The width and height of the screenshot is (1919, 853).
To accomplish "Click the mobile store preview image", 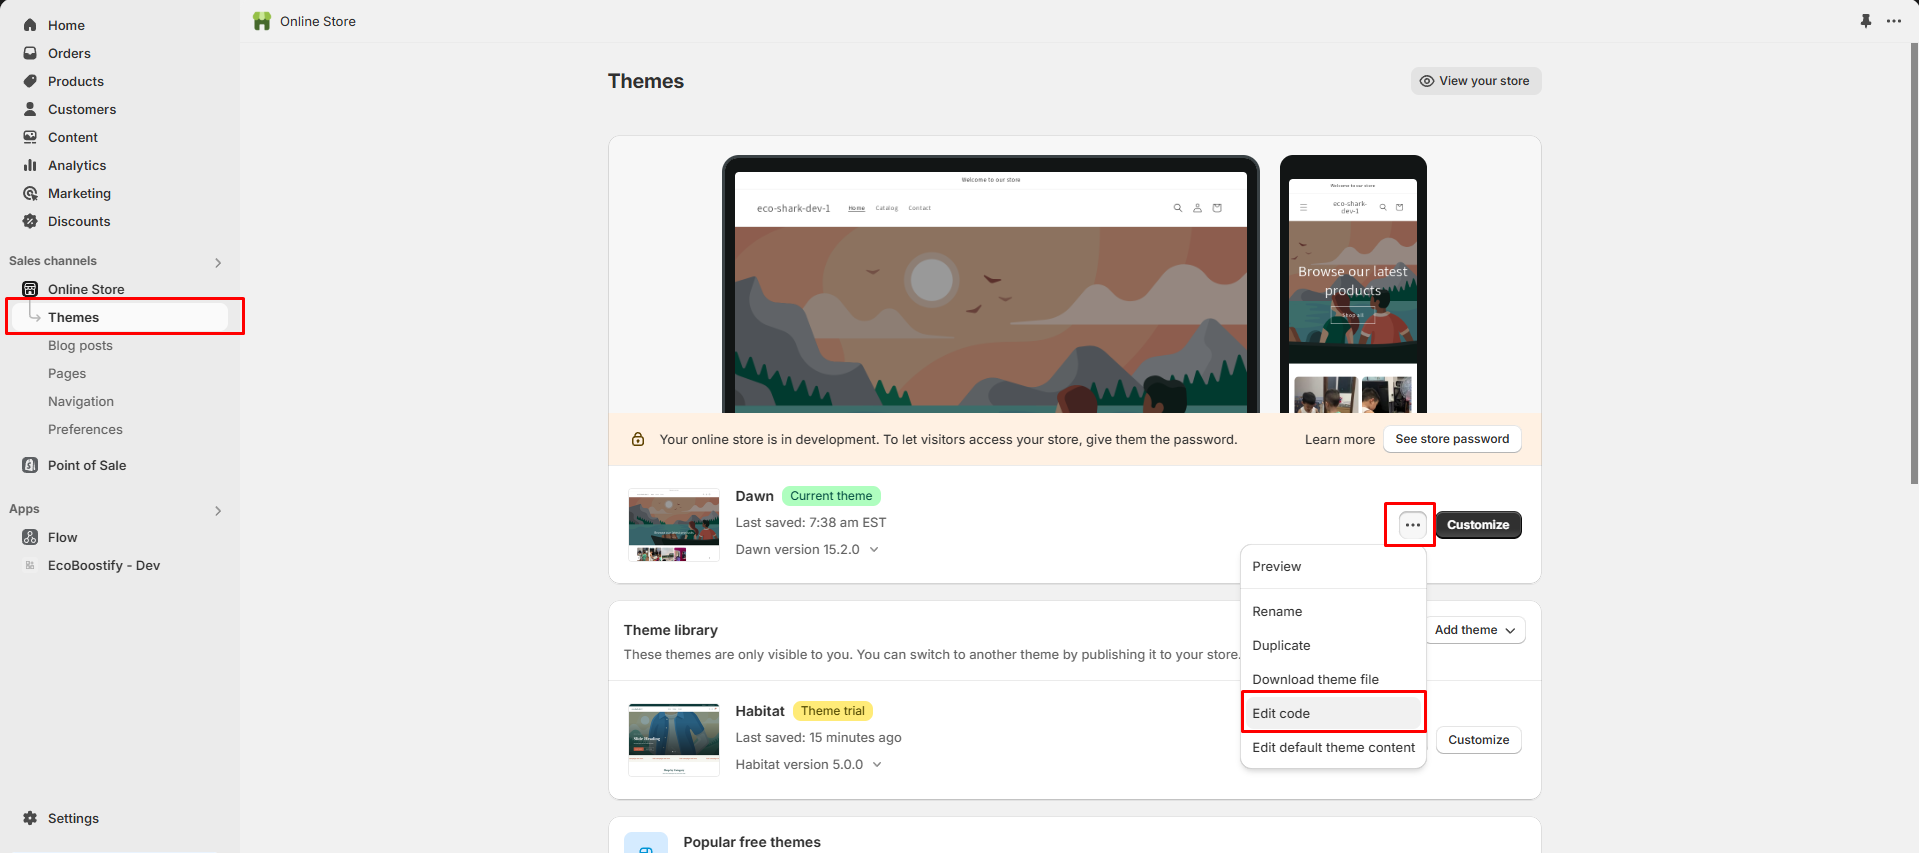I will point(1353,285).
